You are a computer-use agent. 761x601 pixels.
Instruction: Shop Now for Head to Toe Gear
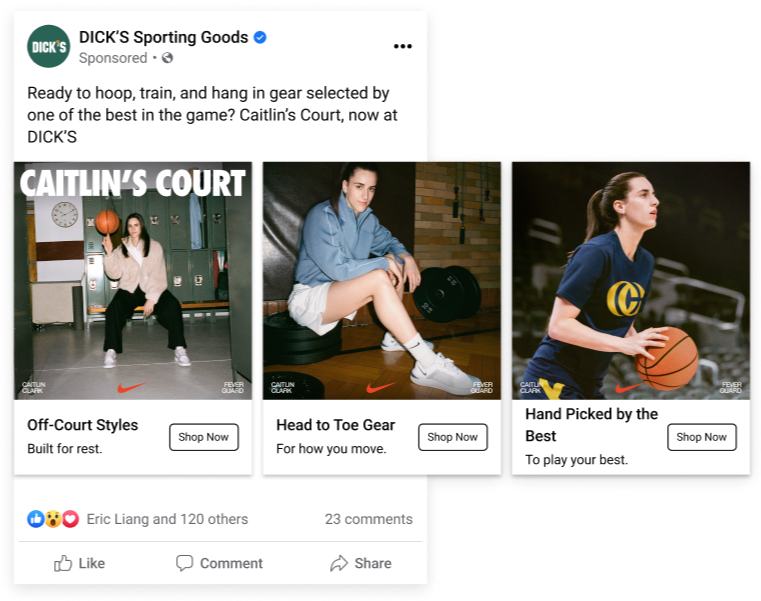coord(453,437)
